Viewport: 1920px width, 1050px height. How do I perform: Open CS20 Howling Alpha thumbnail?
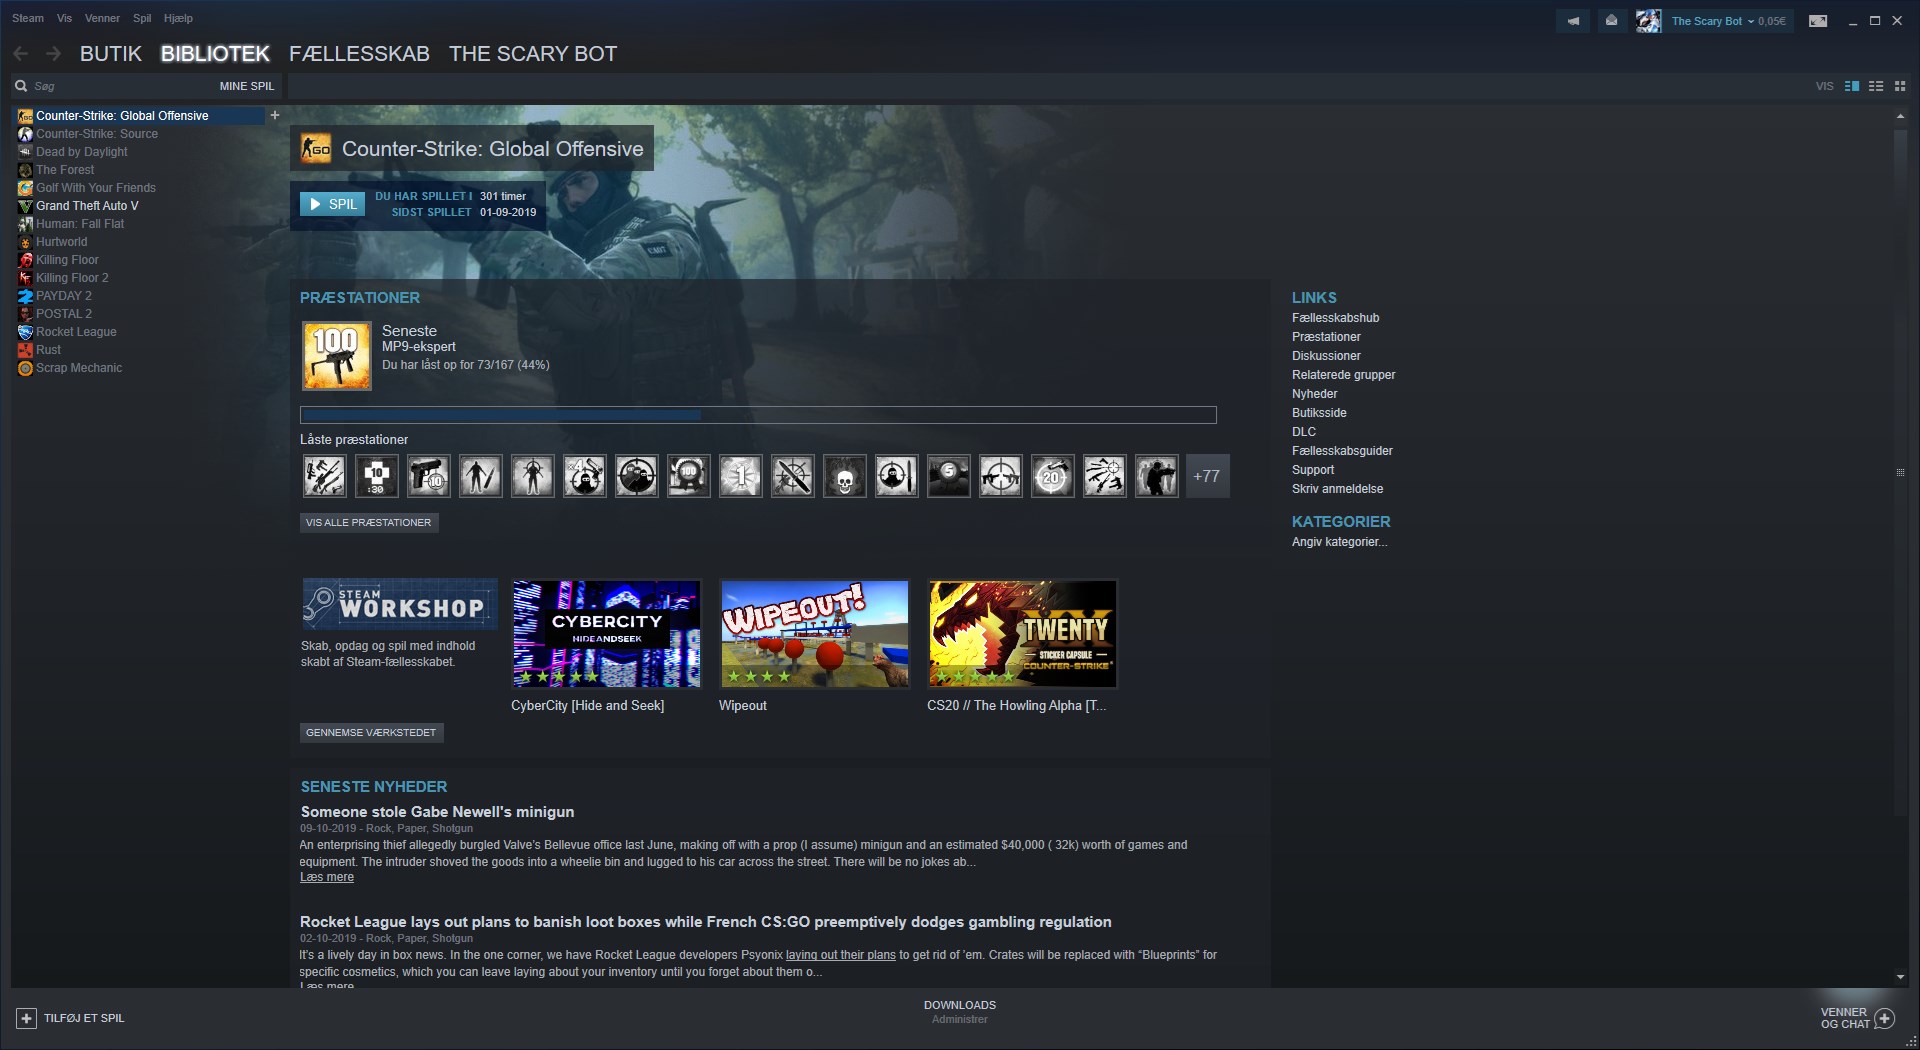tap(1023, 634)
